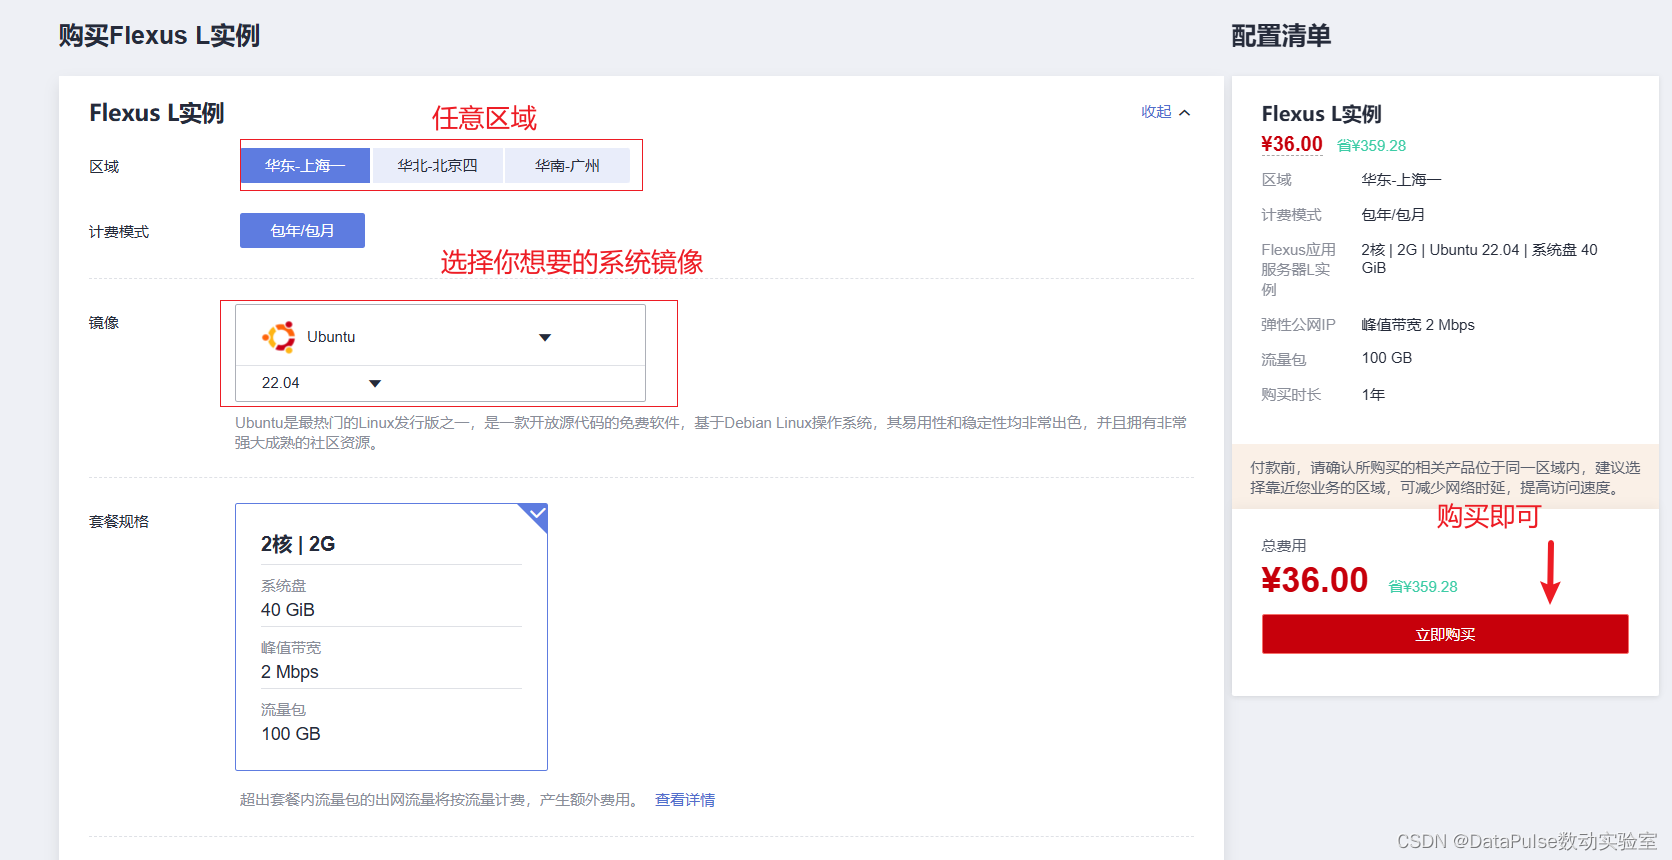This screenshot has width=1672, height=860.
Task: Collapse section with the 收起 link
Action: coord(1156,112)
